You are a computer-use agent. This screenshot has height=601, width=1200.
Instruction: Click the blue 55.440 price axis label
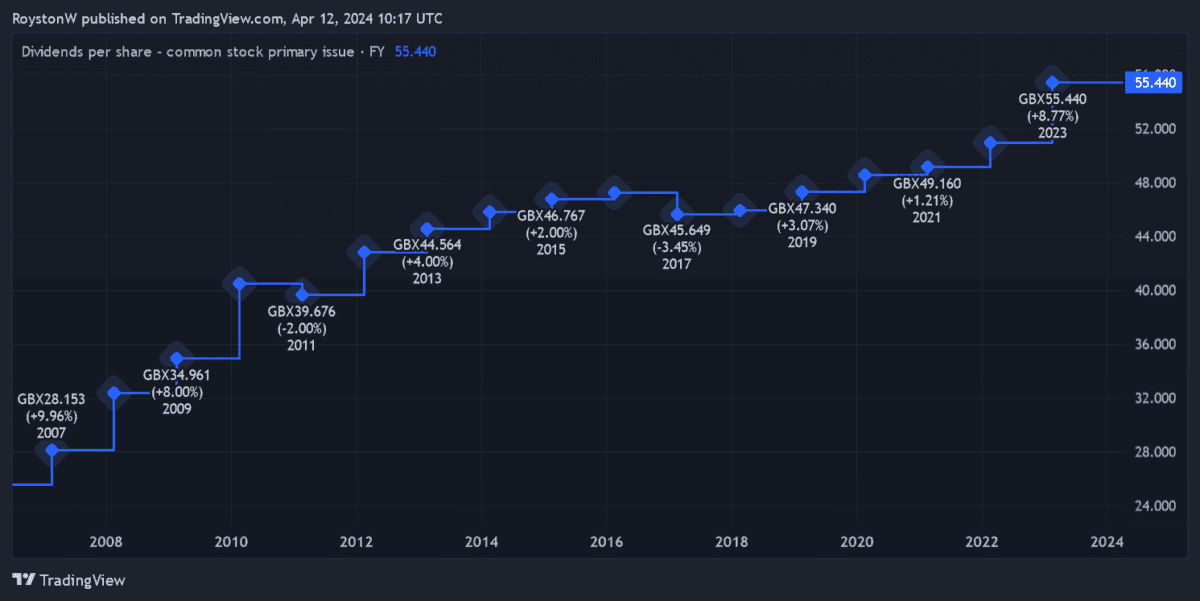click(1153, 83)
